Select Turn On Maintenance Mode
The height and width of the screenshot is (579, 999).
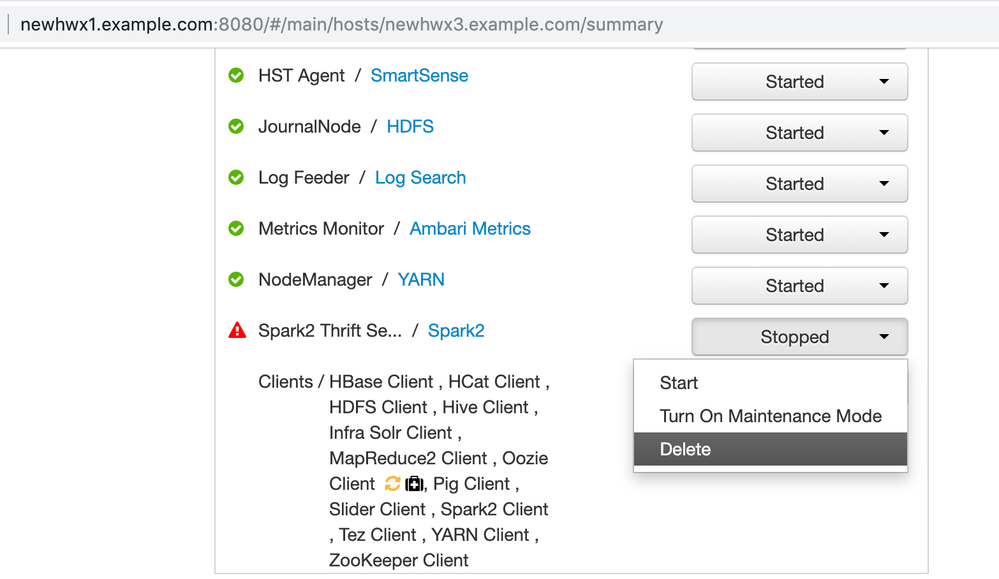(x=770, y=416)
